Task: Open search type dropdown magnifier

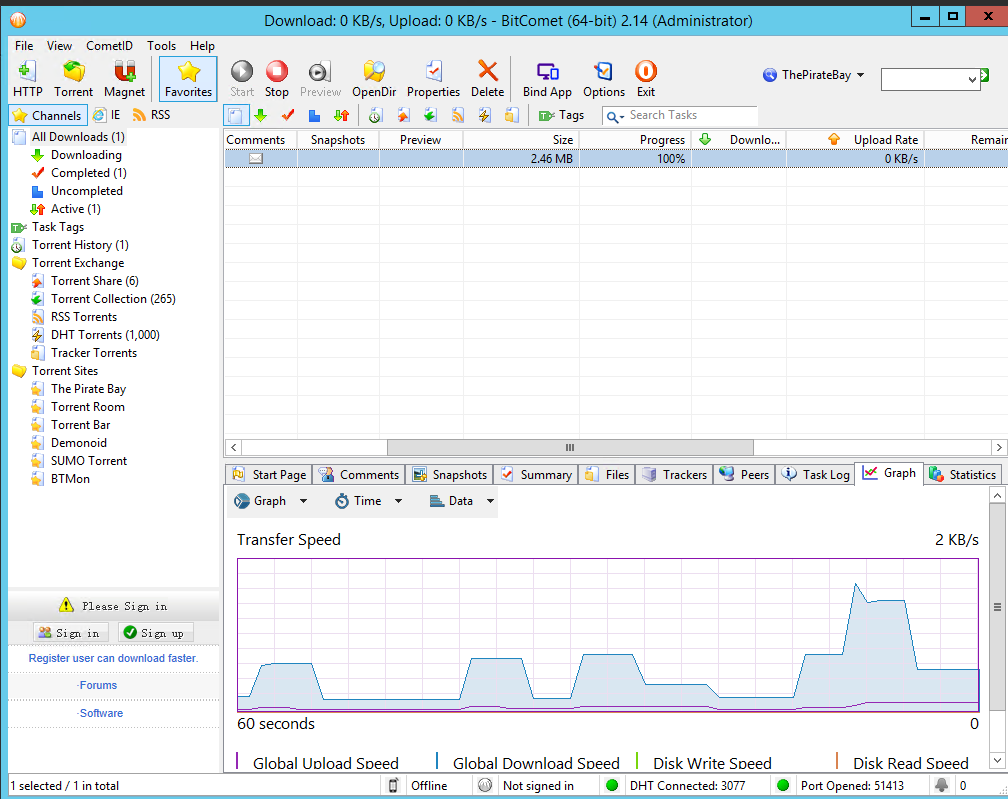Action: (615, 116)
